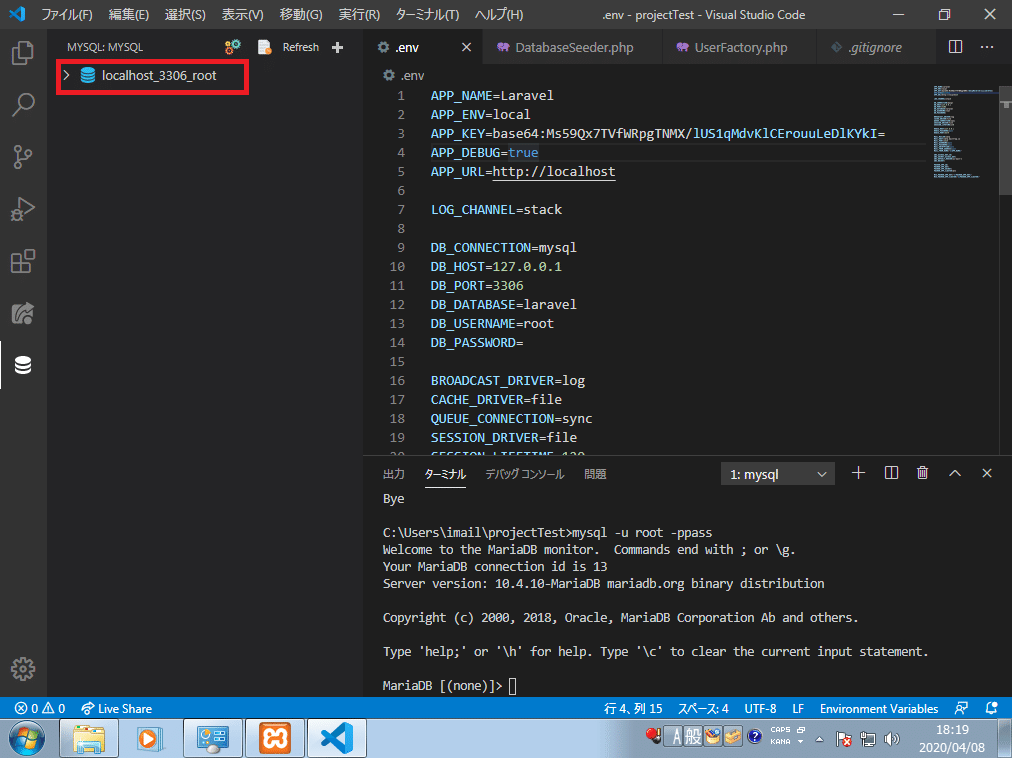This screenshot has height=758, width=1012.
Task: Switch to the ターミナル panel tab
Action: pos(445,474)
